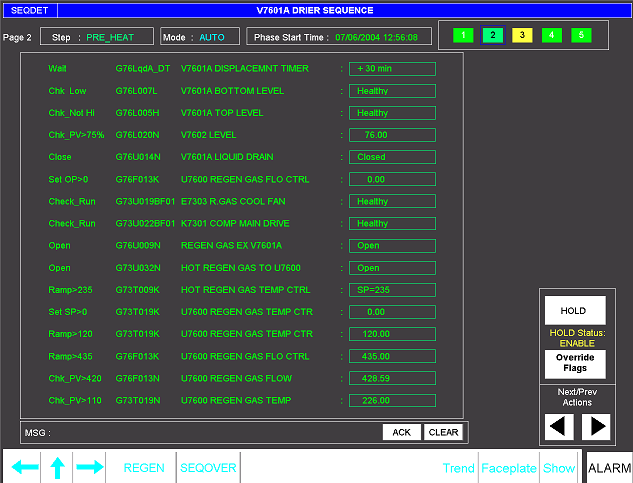Select tag G73T019N
The height and width of the screenshot is (483, 633).
click(x=138, y=401)
